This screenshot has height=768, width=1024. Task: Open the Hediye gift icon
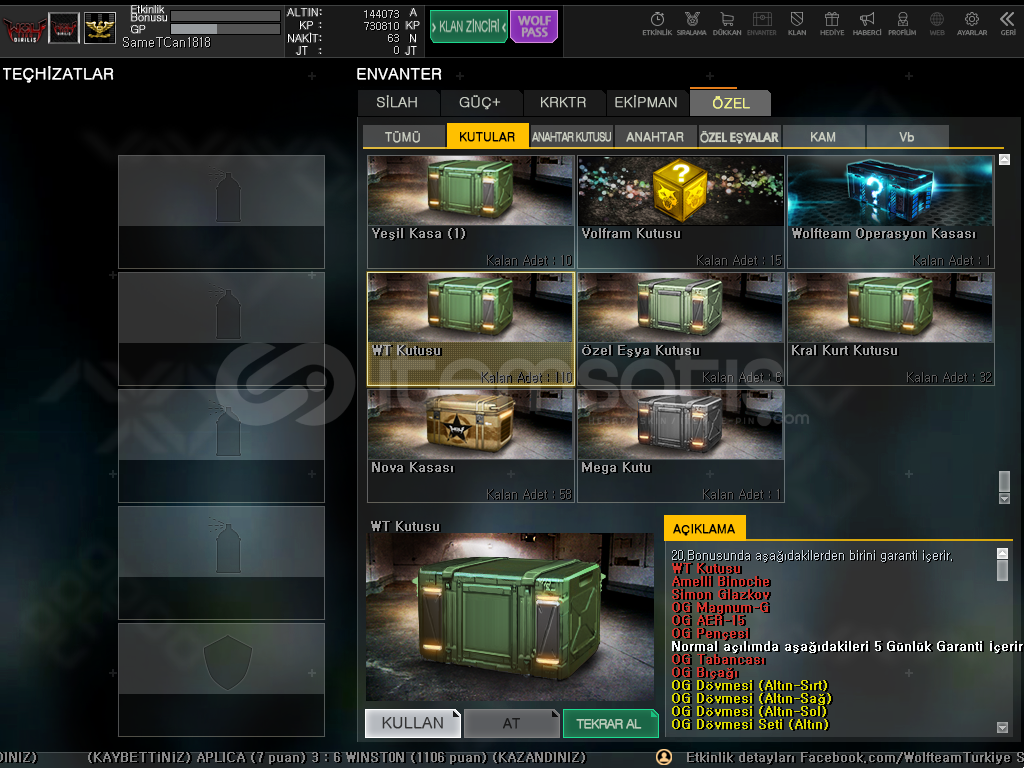coord(832,23)
